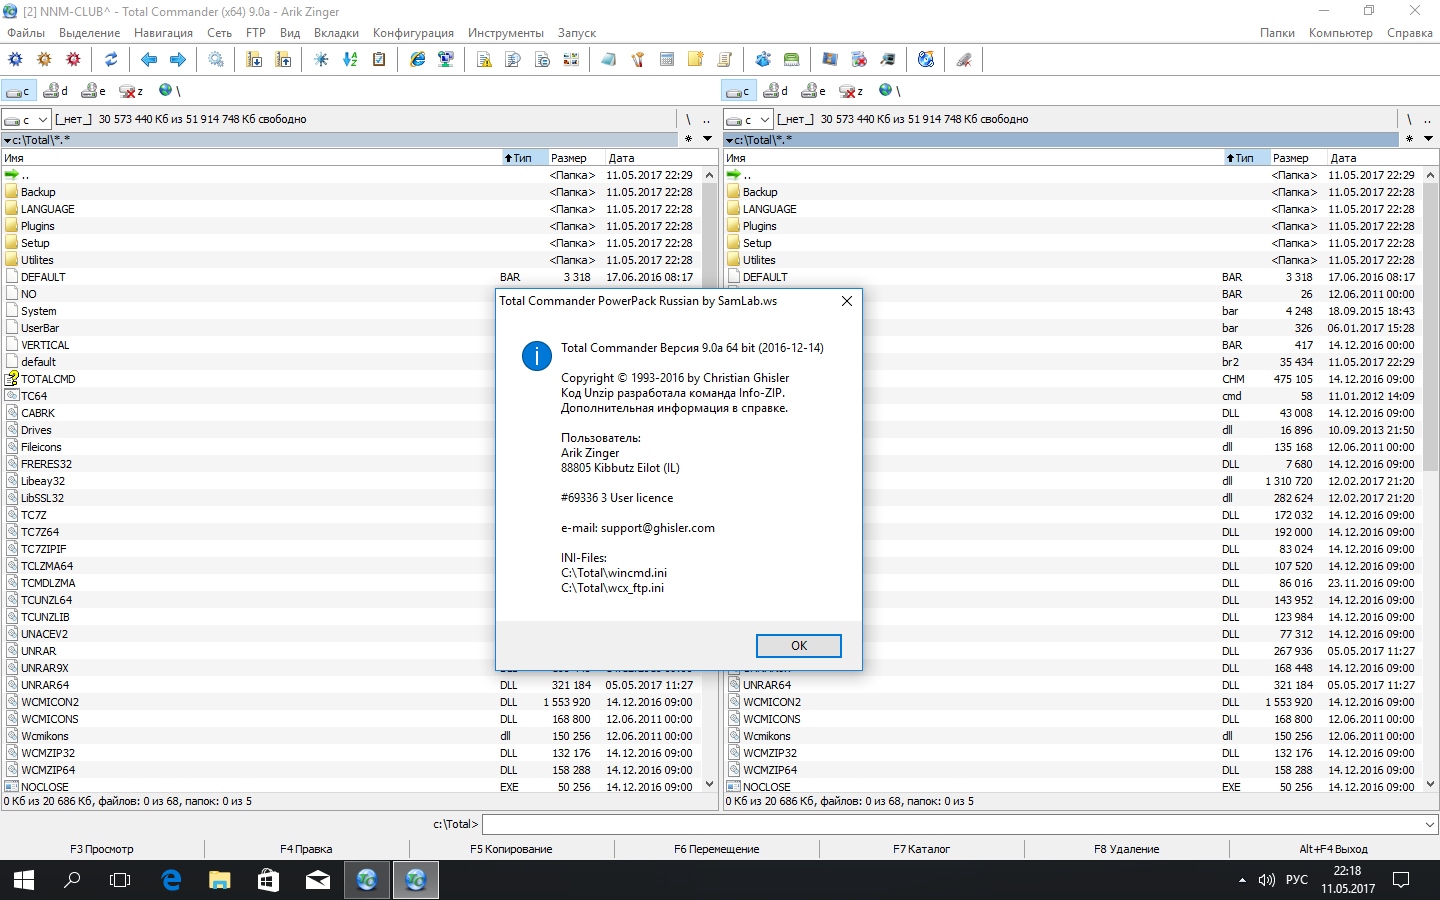Open the calculator toolbar icon
Image resolution: width=1440 pixels, height=900 pixels.
pyautogui.click(x=667, y=60)
